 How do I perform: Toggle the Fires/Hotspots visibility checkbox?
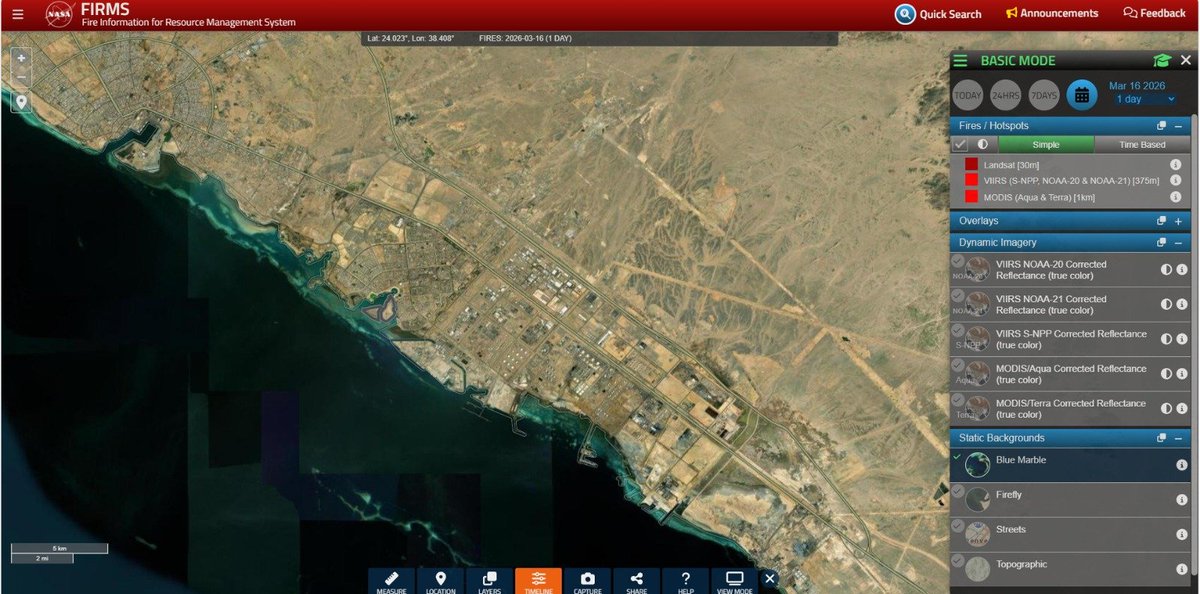(x=958, y=143)
